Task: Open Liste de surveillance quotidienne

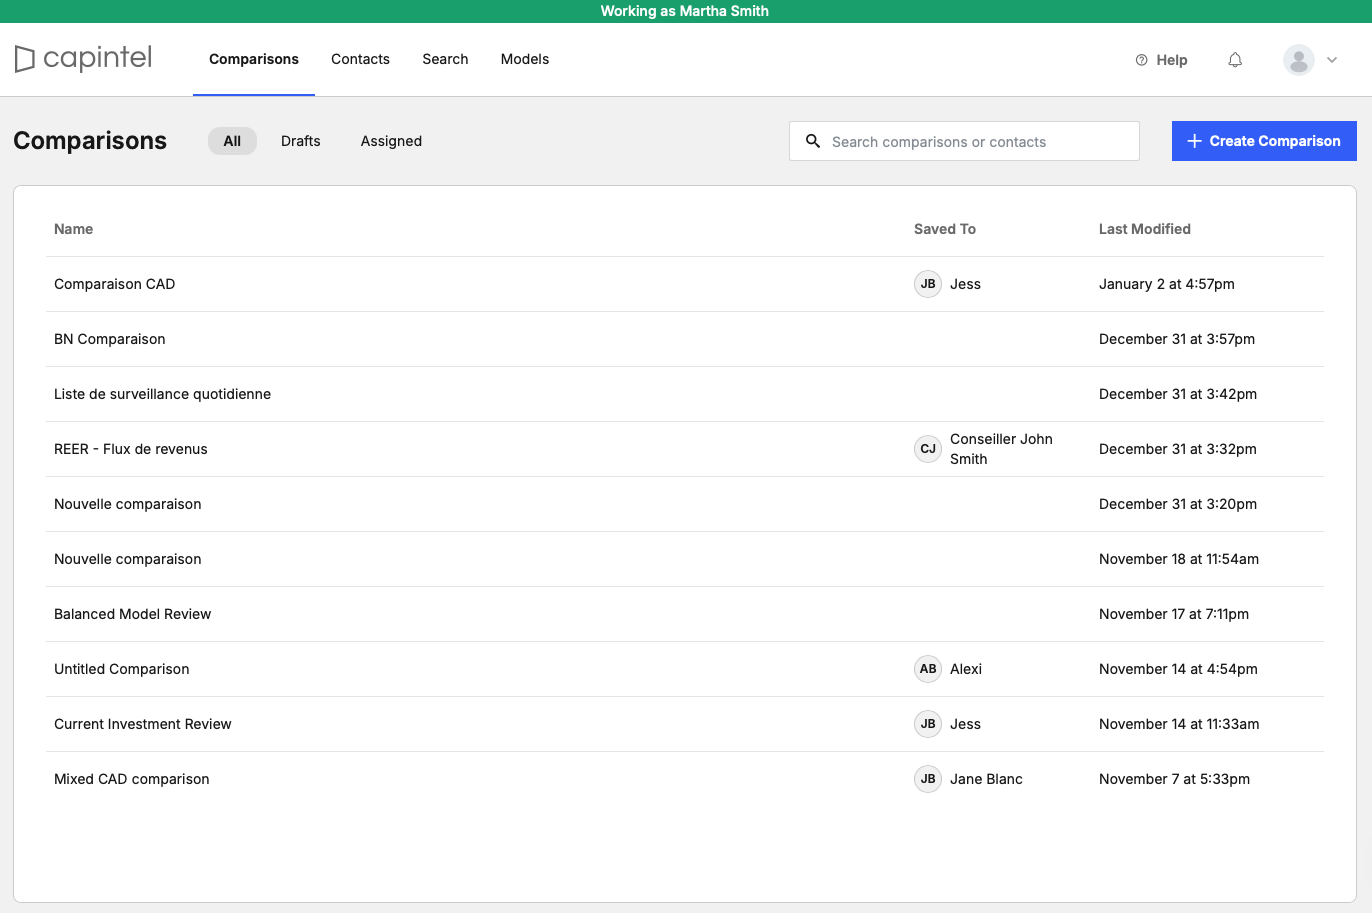Action: tap(685, 394)
